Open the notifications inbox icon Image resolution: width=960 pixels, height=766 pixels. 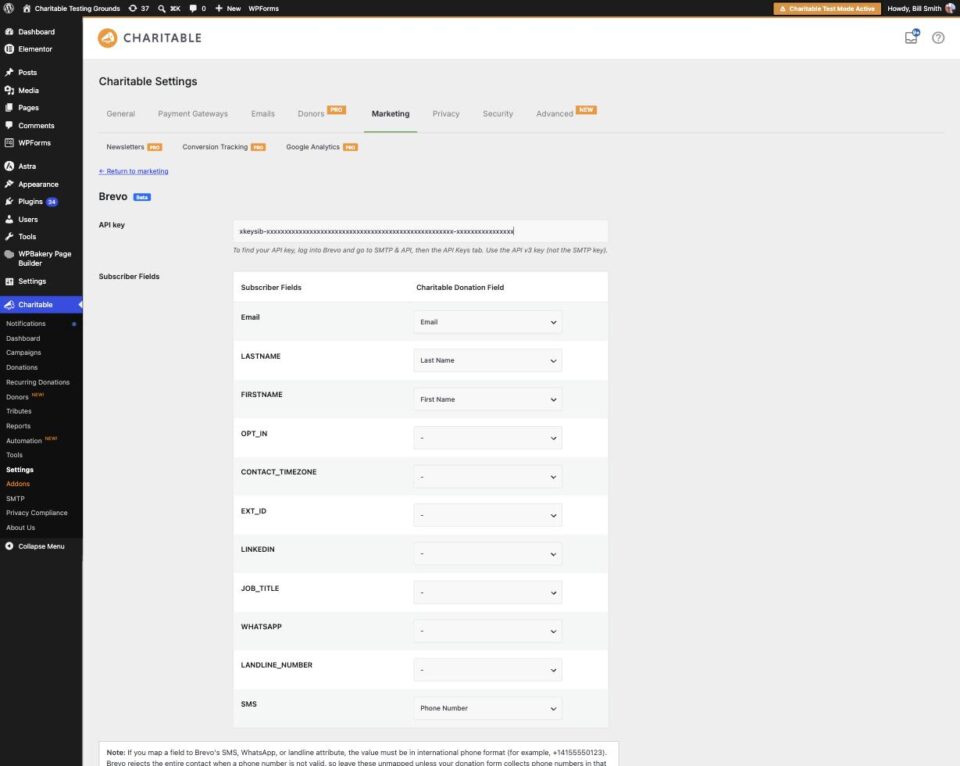pyautogui.click(x=912, y=37)
